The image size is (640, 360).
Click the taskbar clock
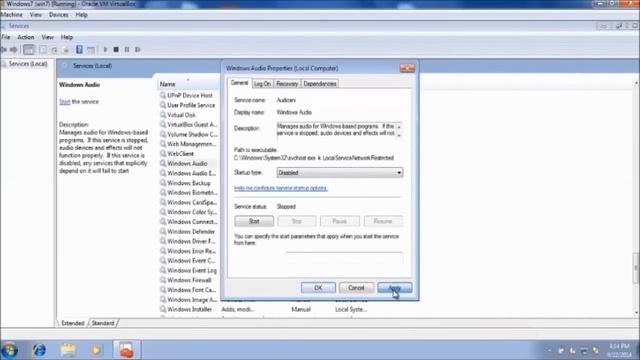point(619,351)
